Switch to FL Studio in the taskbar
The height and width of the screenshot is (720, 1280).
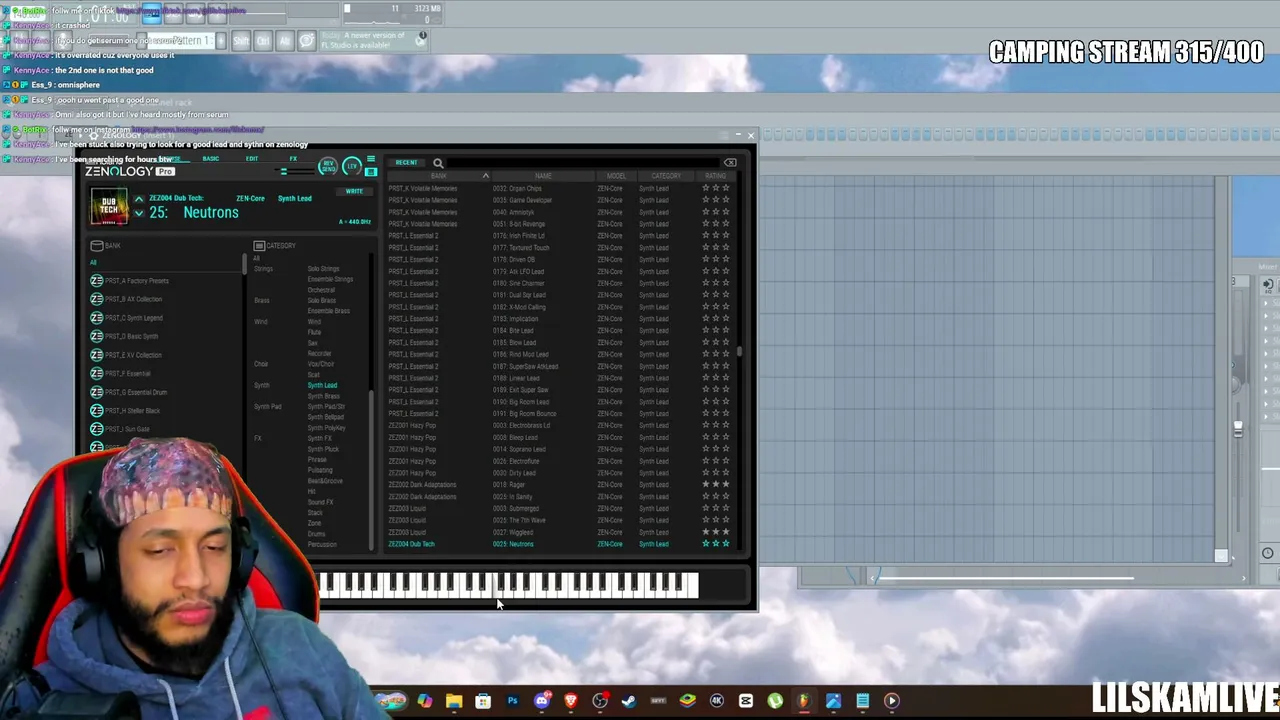click(804, 701)
